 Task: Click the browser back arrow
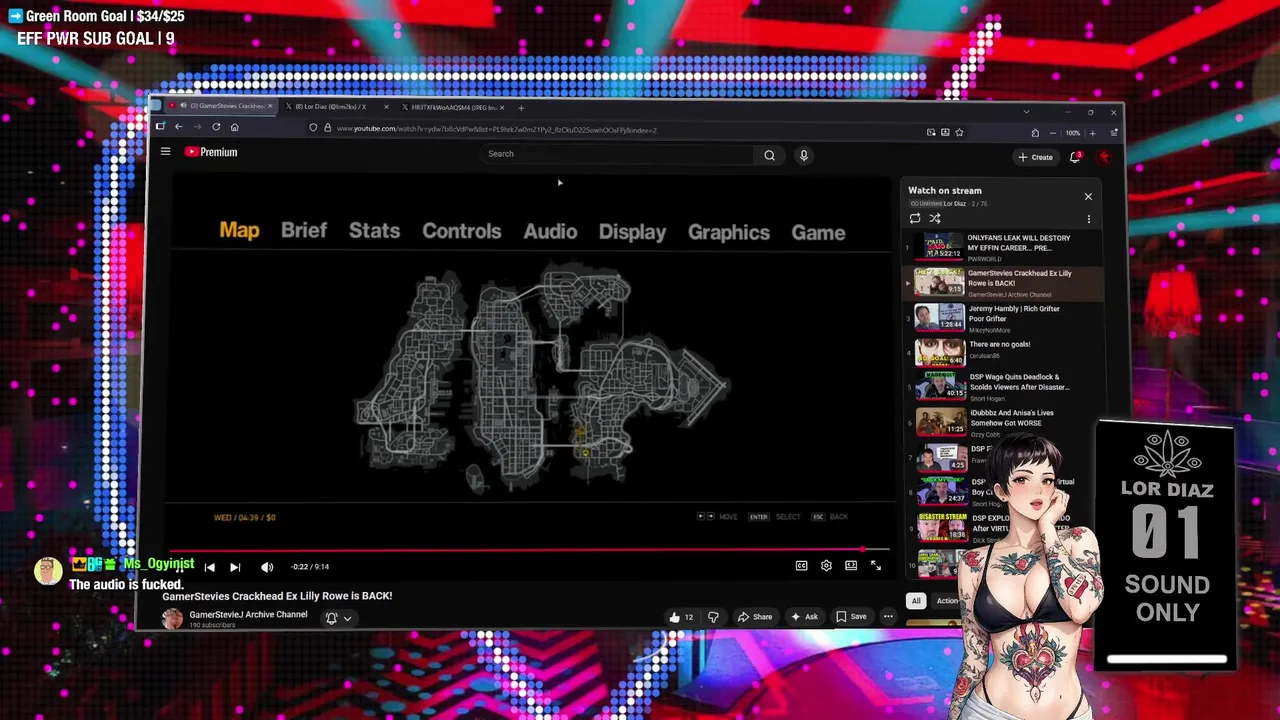pyautogui.click(x=178, y=127)
